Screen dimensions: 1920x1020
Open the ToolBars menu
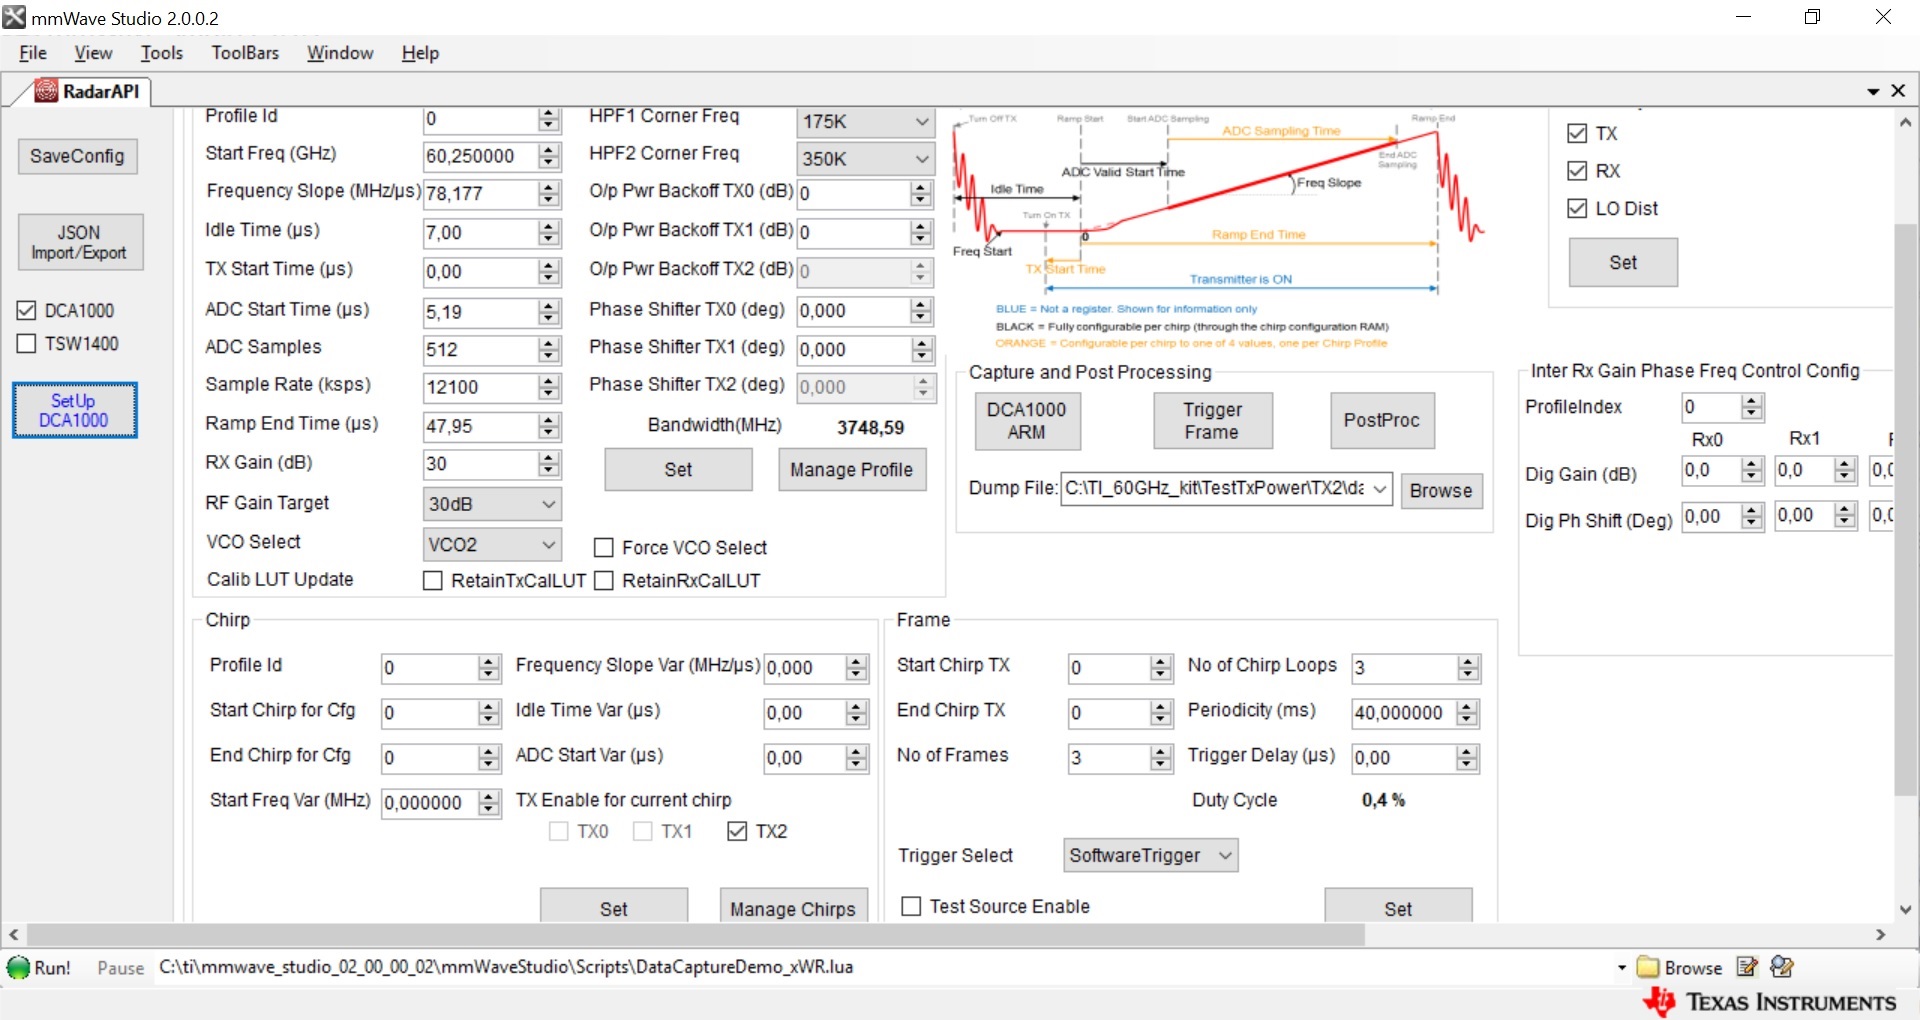(x=245, y=53)
